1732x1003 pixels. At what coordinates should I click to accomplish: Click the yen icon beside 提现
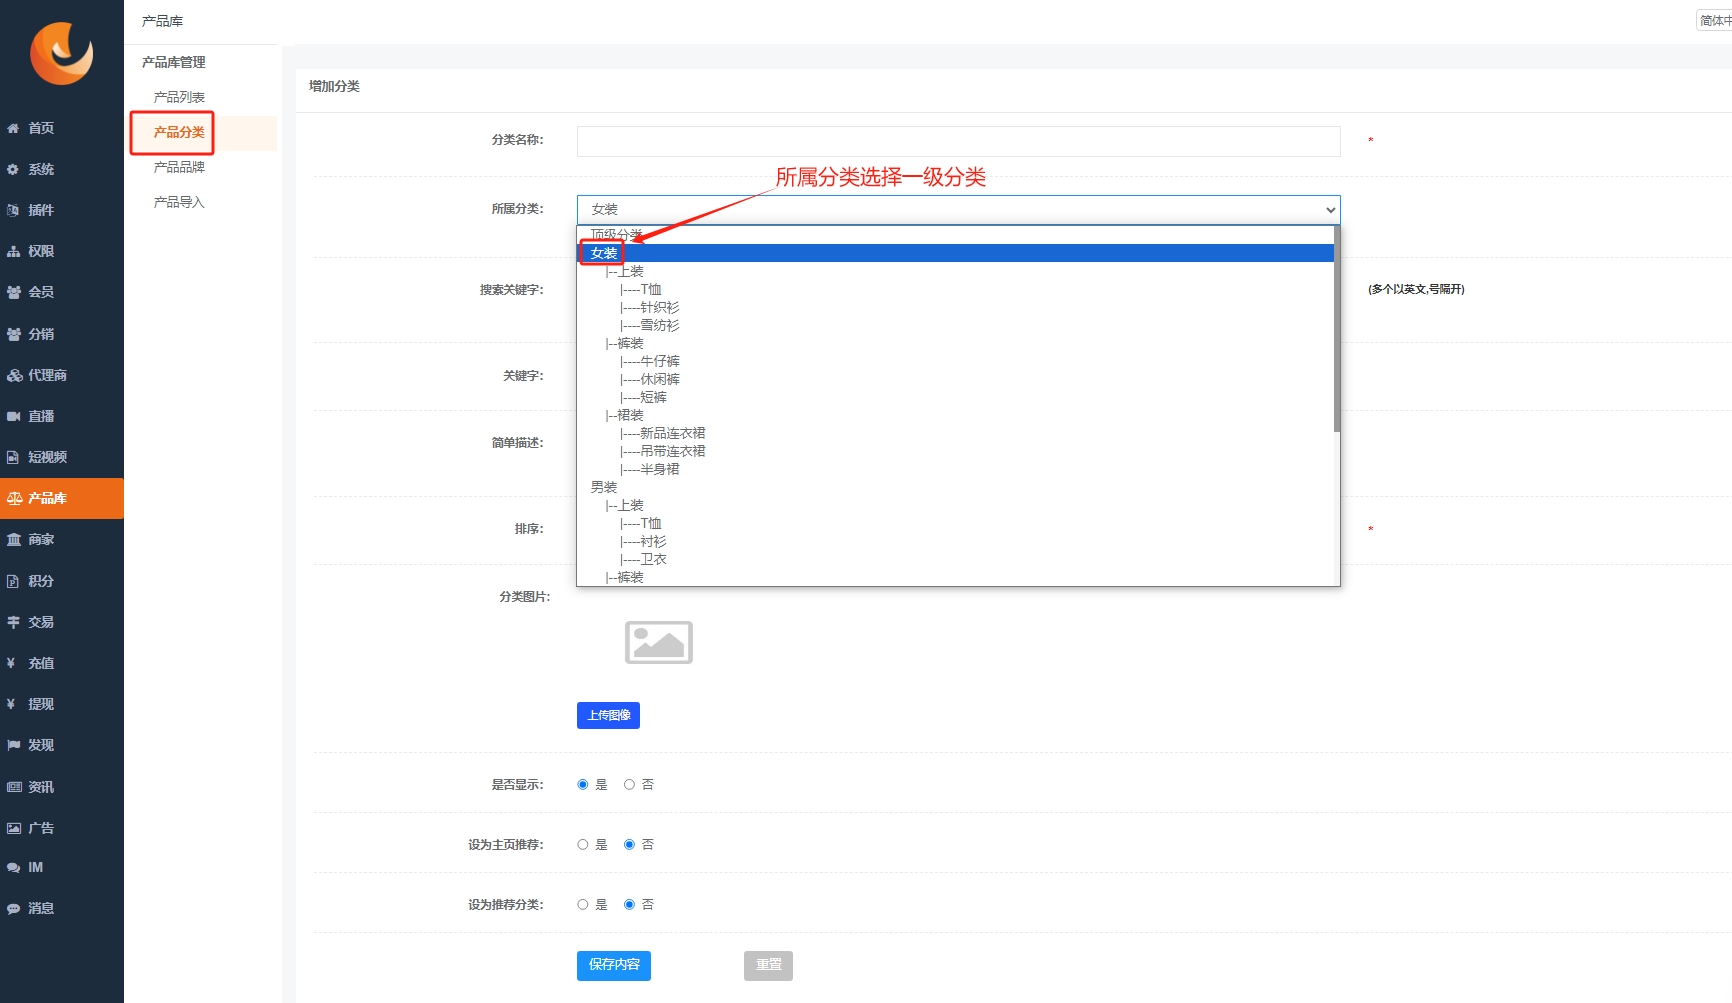[x=11, y=704]
